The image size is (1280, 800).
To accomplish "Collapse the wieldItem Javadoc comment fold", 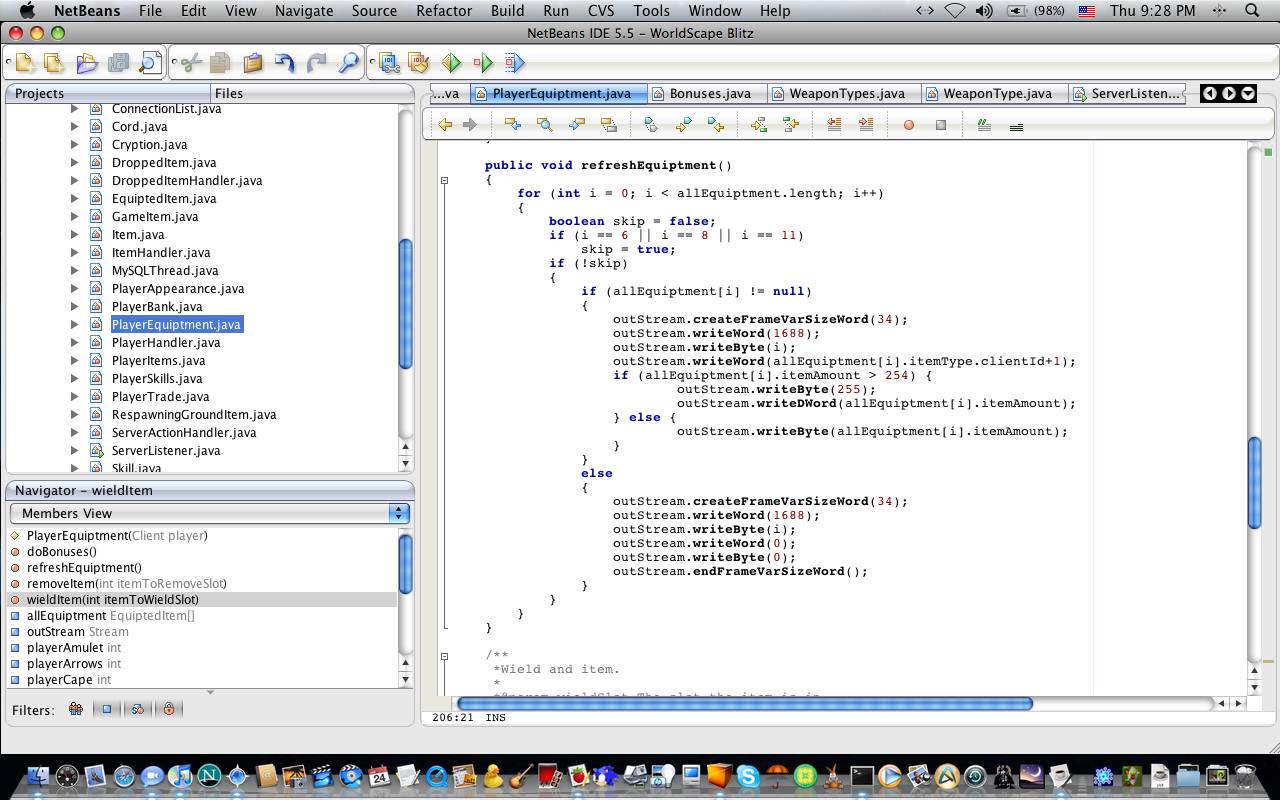I will [445, 657].
